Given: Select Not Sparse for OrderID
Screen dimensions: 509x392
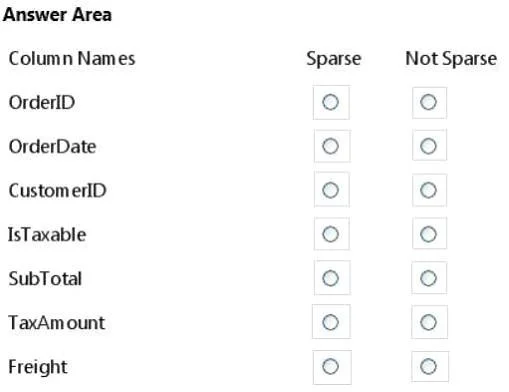Looking at the screenshot, I should click(428, 102).
